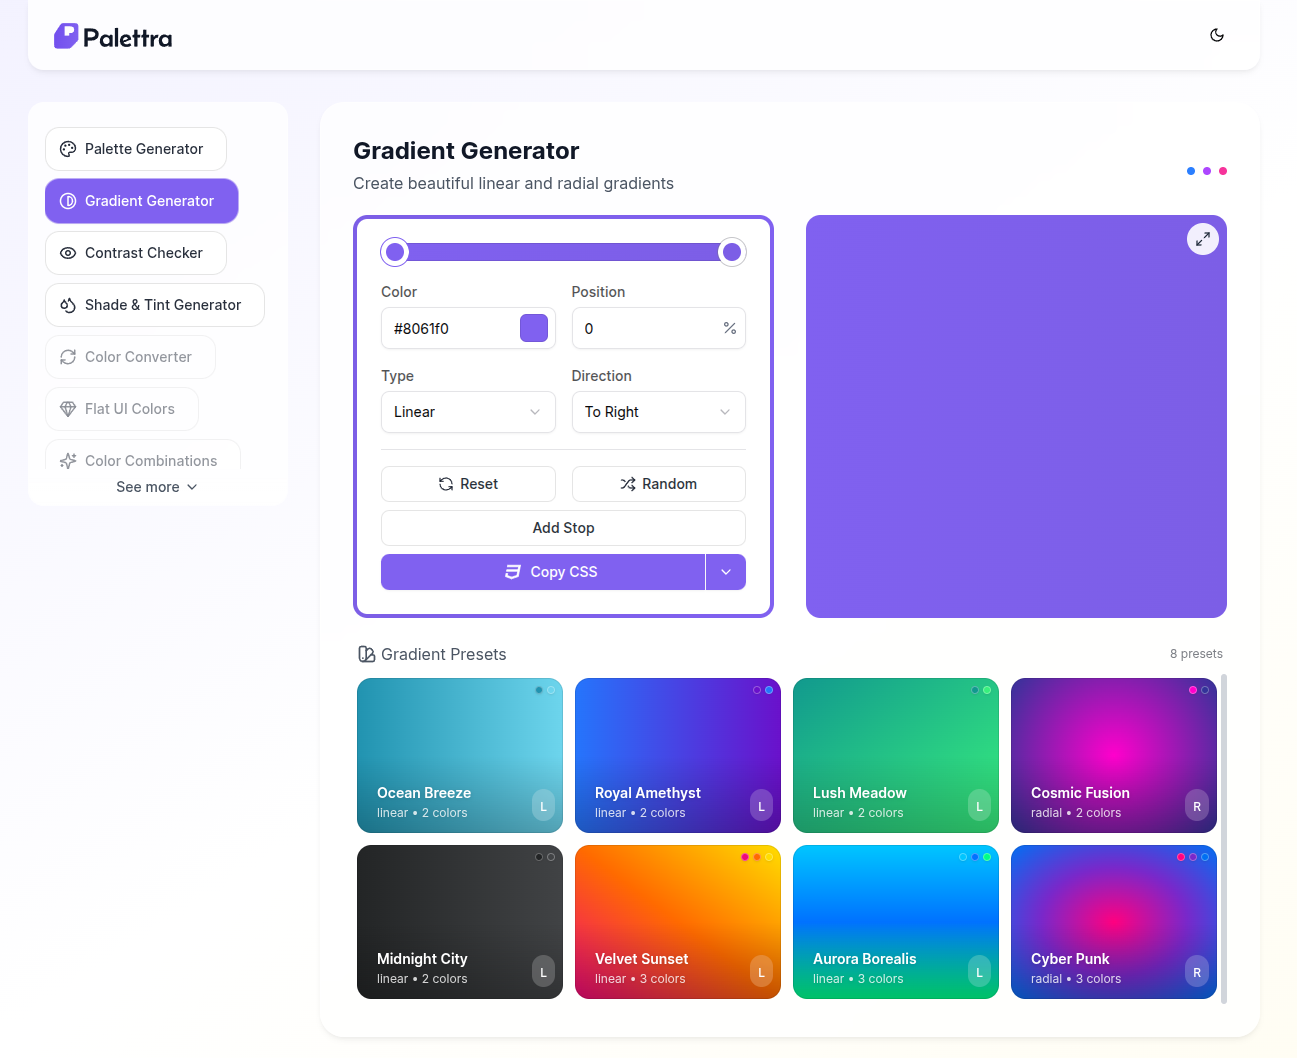The image size is (1297, 1058).
Task: Select the Shade & Tint Generator
Action: pos(155,305)
